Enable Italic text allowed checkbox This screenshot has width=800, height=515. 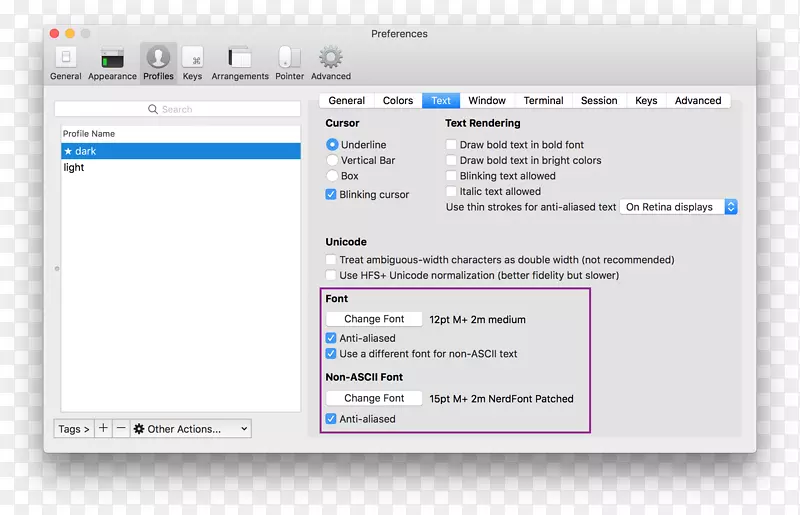451,191
